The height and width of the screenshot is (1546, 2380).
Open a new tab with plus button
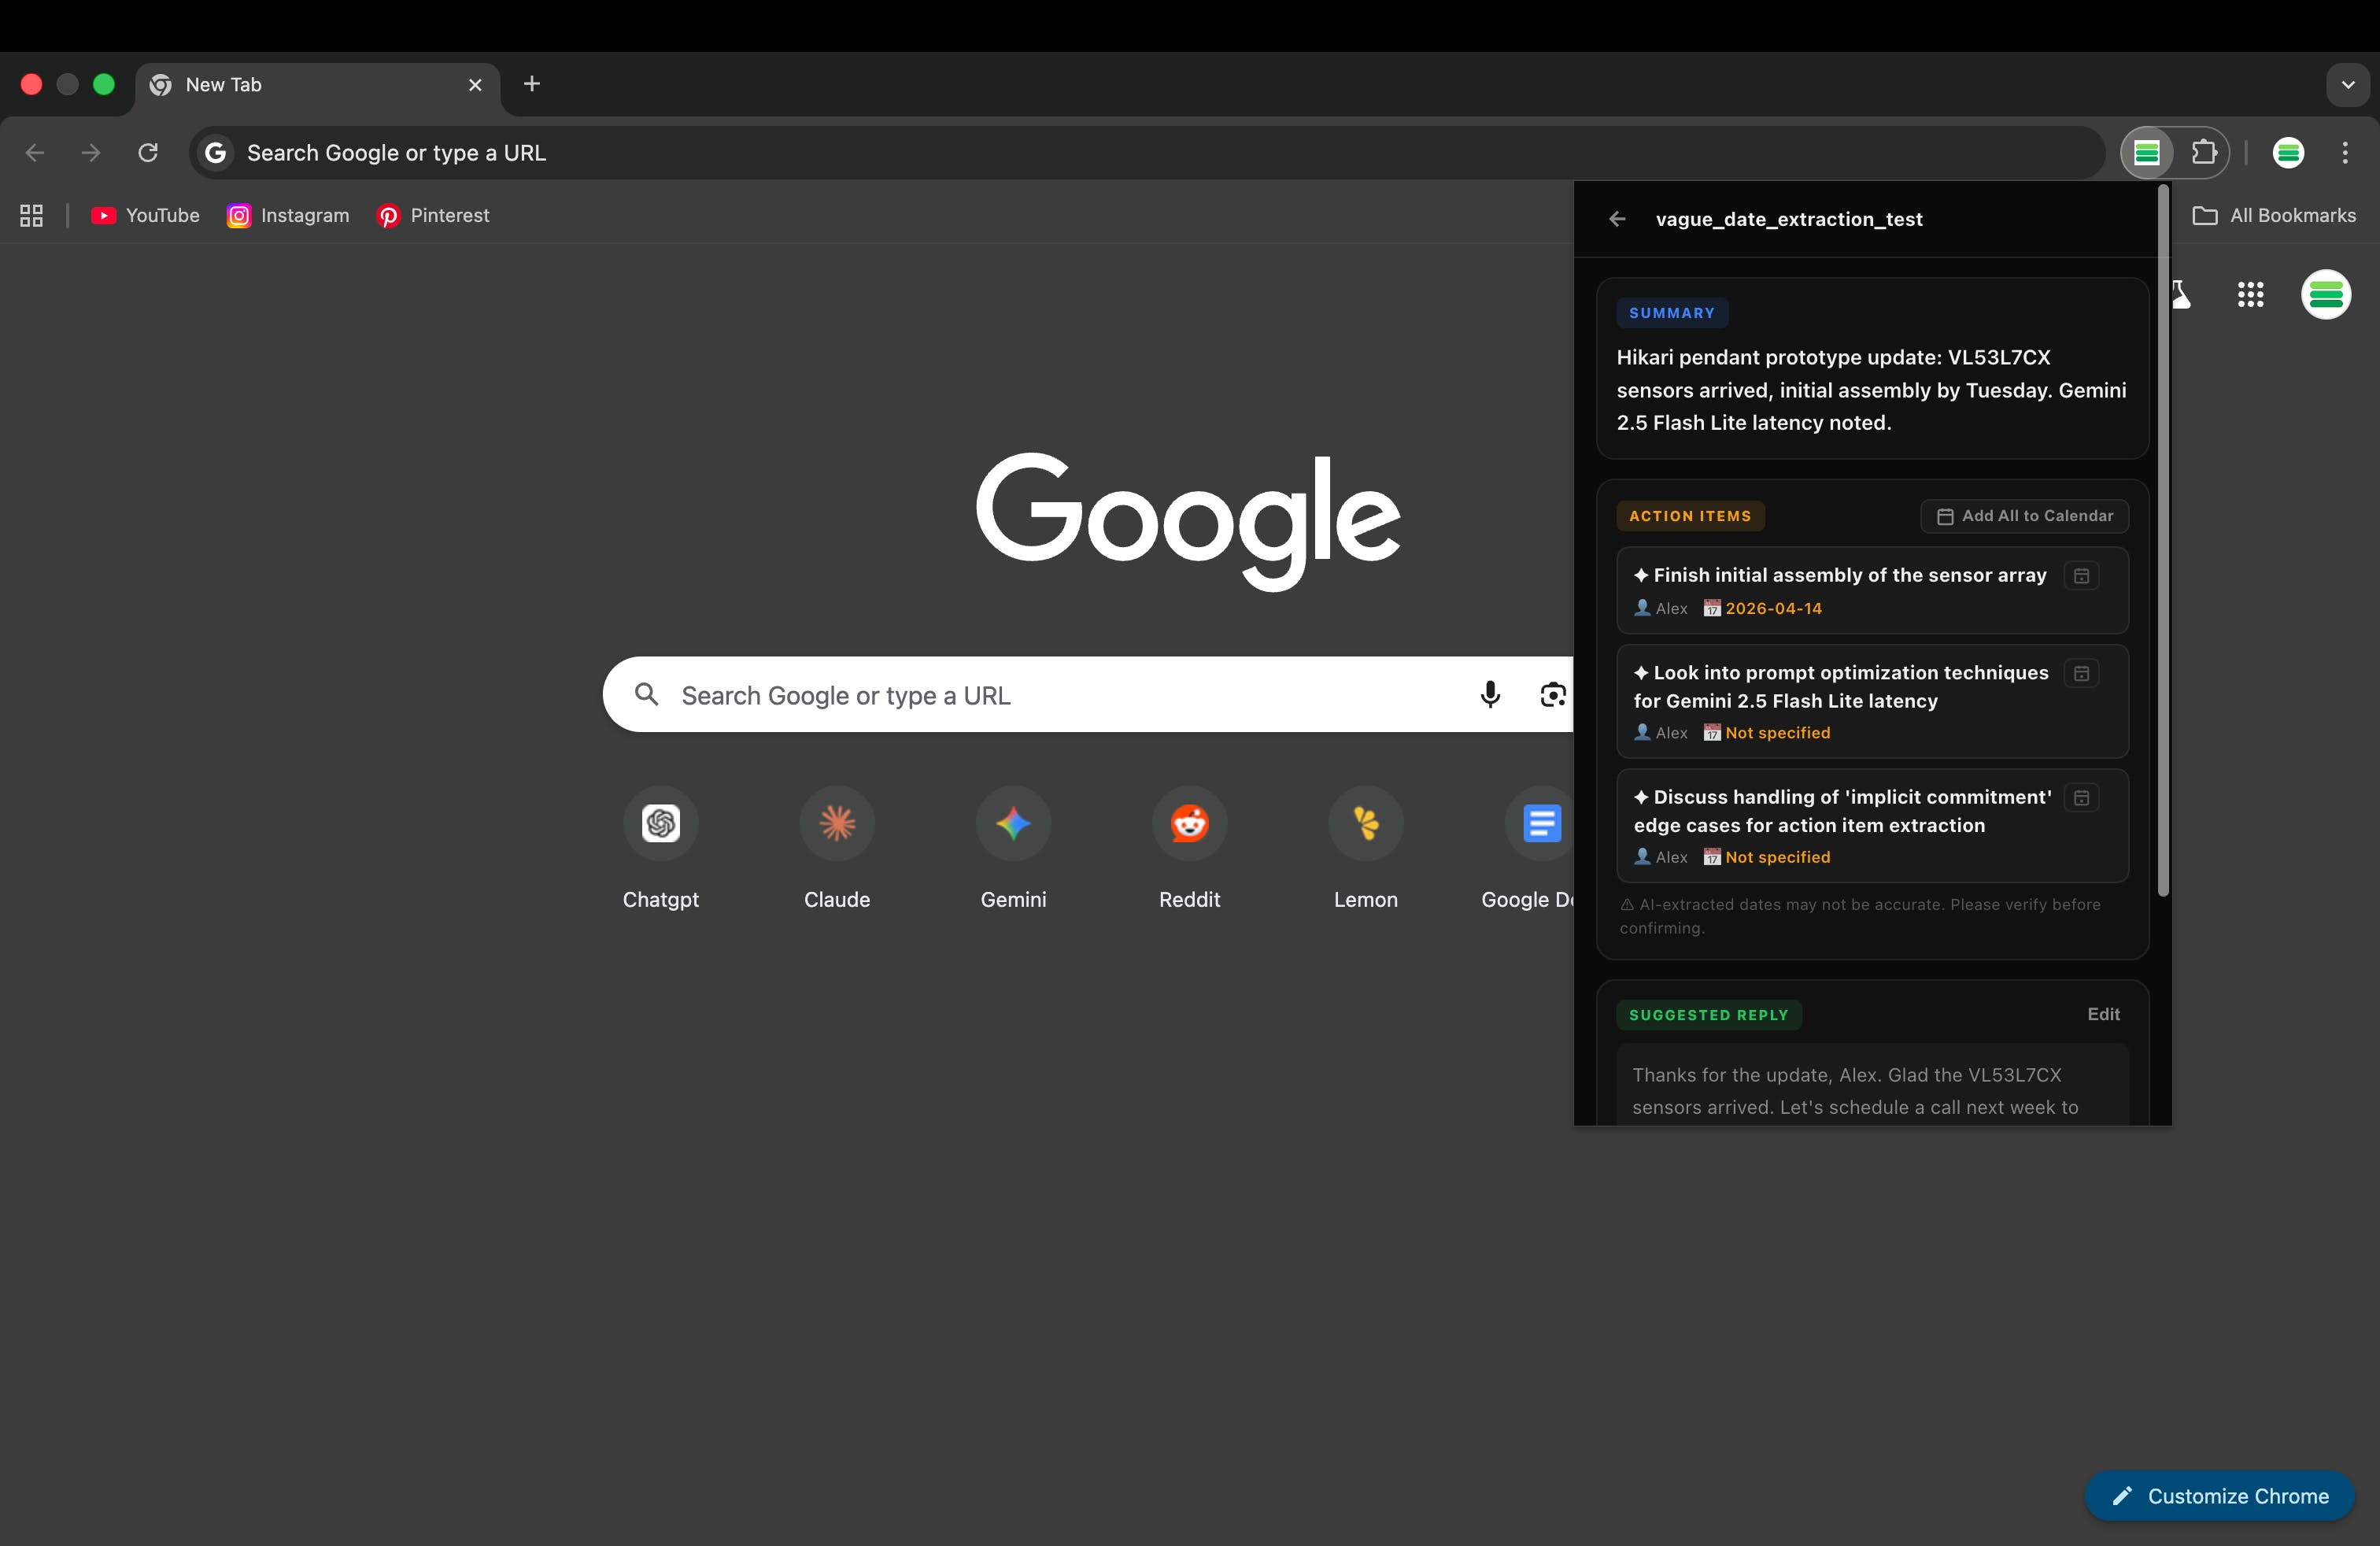coord(532,84)
